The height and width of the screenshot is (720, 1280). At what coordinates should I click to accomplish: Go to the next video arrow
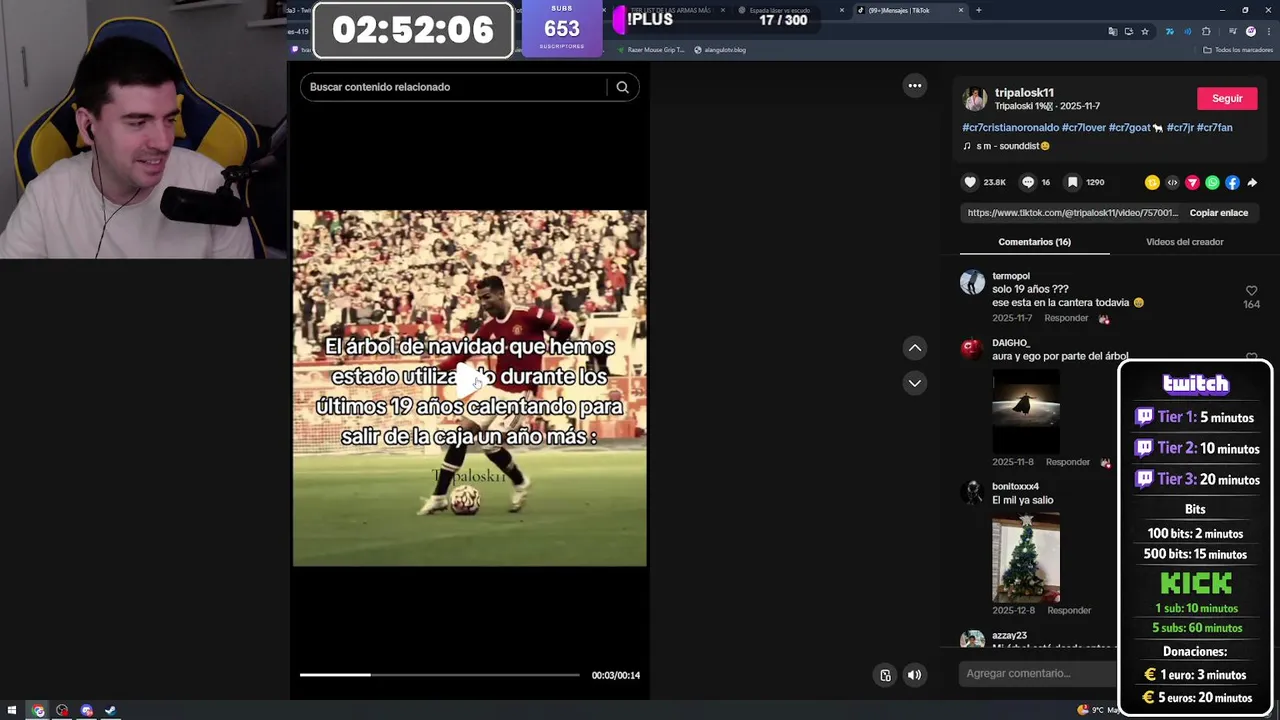point(914,383)
